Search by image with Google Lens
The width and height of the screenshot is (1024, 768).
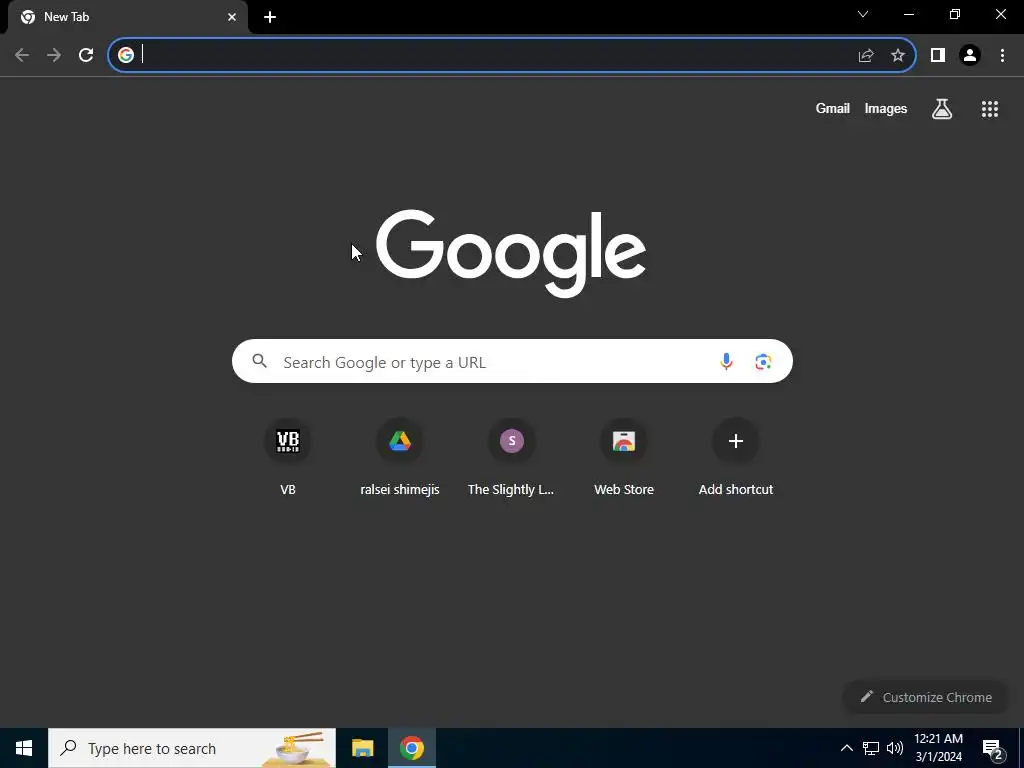(763, 361)
